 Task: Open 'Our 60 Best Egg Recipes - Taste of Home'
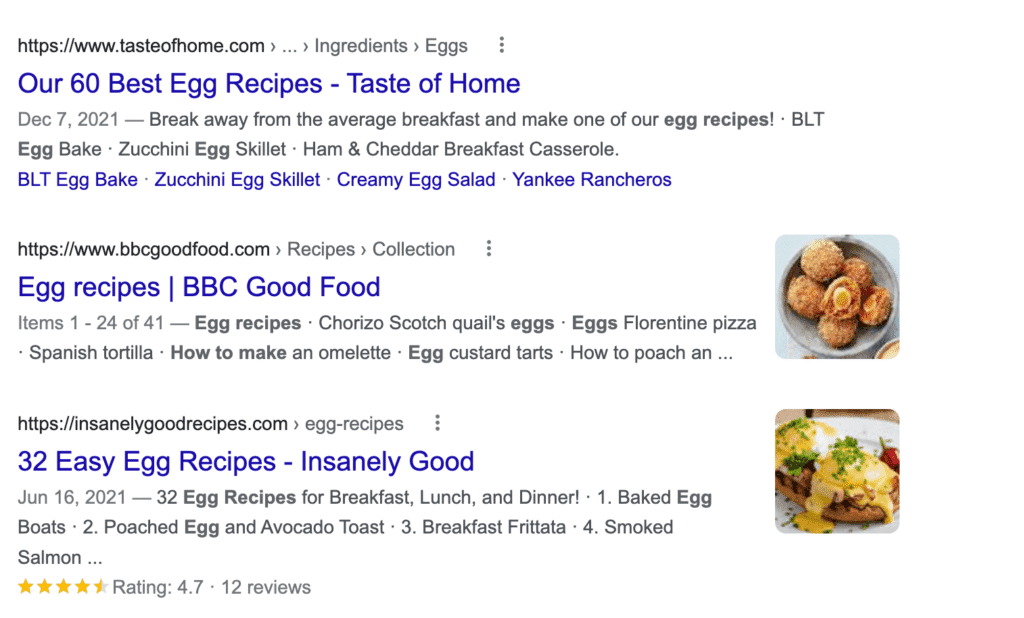pos(268,83)
